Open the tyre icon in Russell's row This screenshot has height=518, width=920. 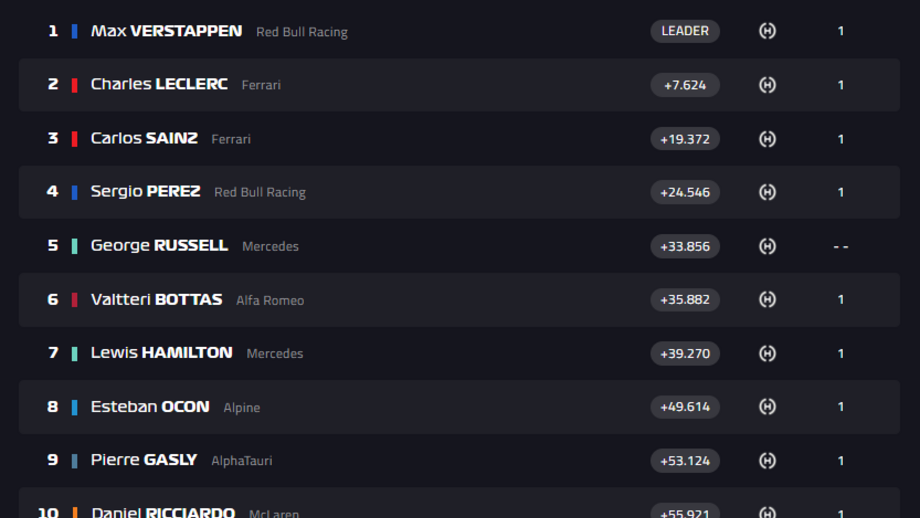pos(767,246)
